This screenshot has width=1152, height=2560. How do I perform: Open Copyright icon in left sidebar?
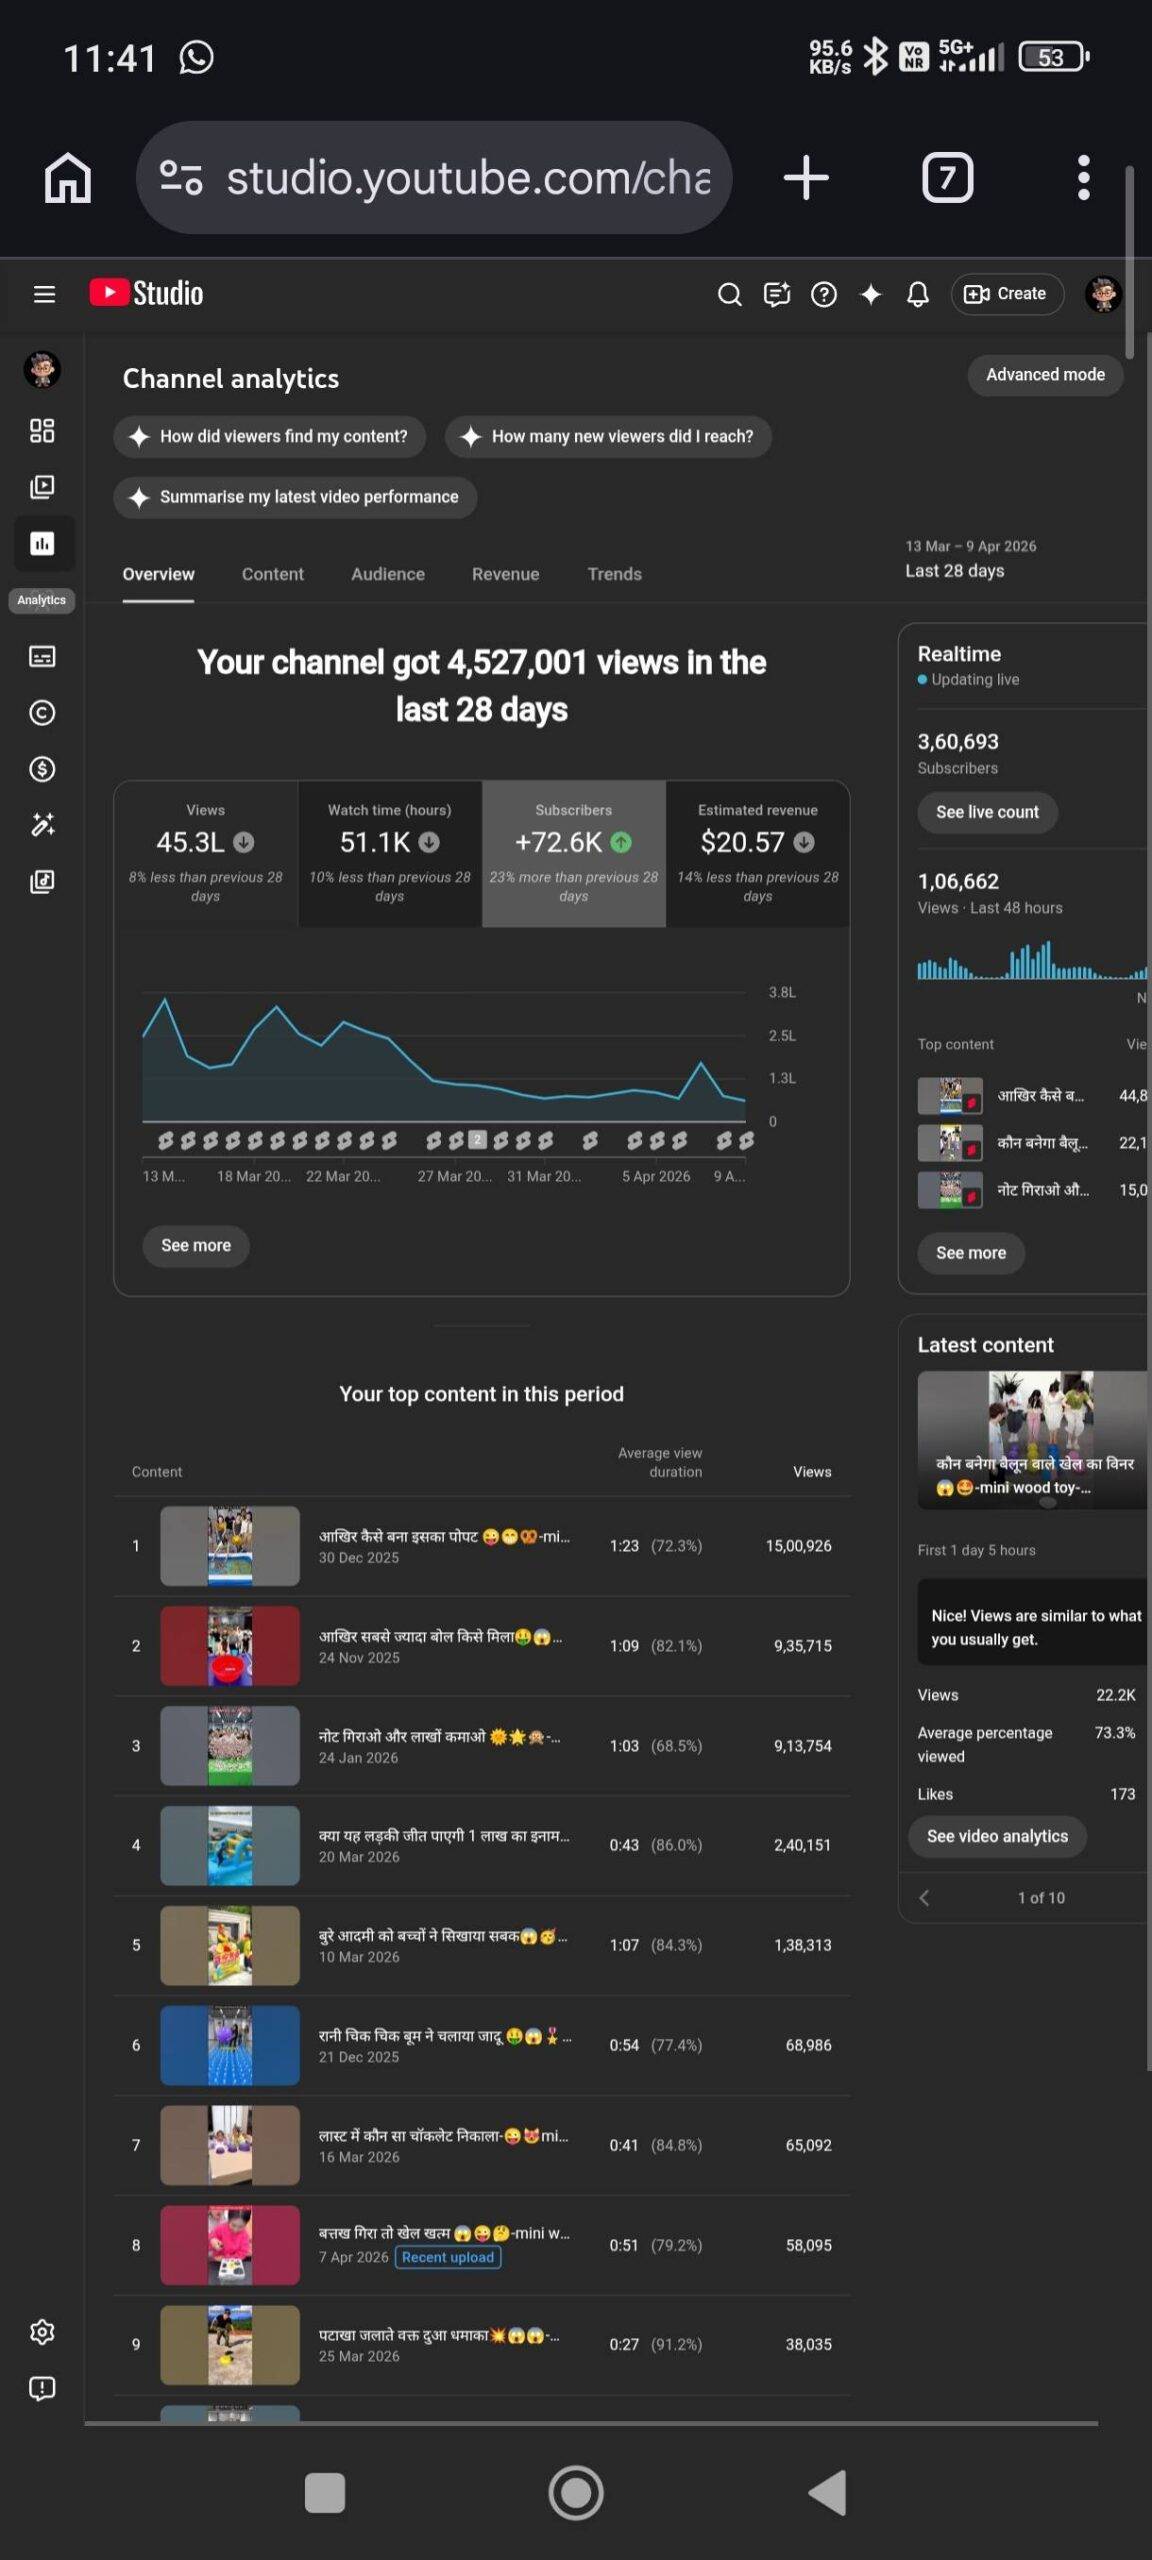click(x=42, y=713)
